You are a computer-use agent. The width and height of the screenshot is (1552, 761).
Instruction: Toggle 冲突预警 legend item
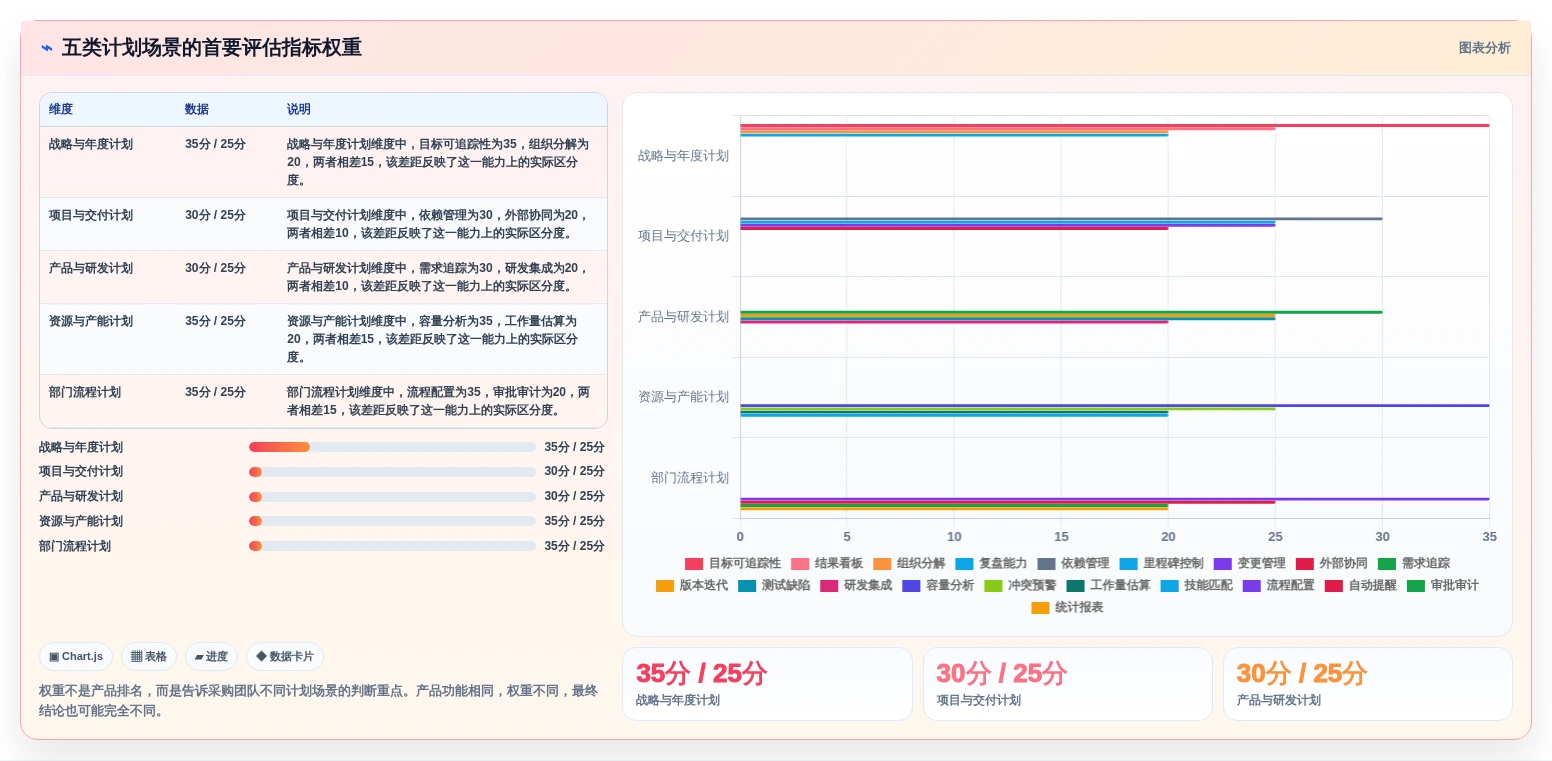pos(1019,586)
